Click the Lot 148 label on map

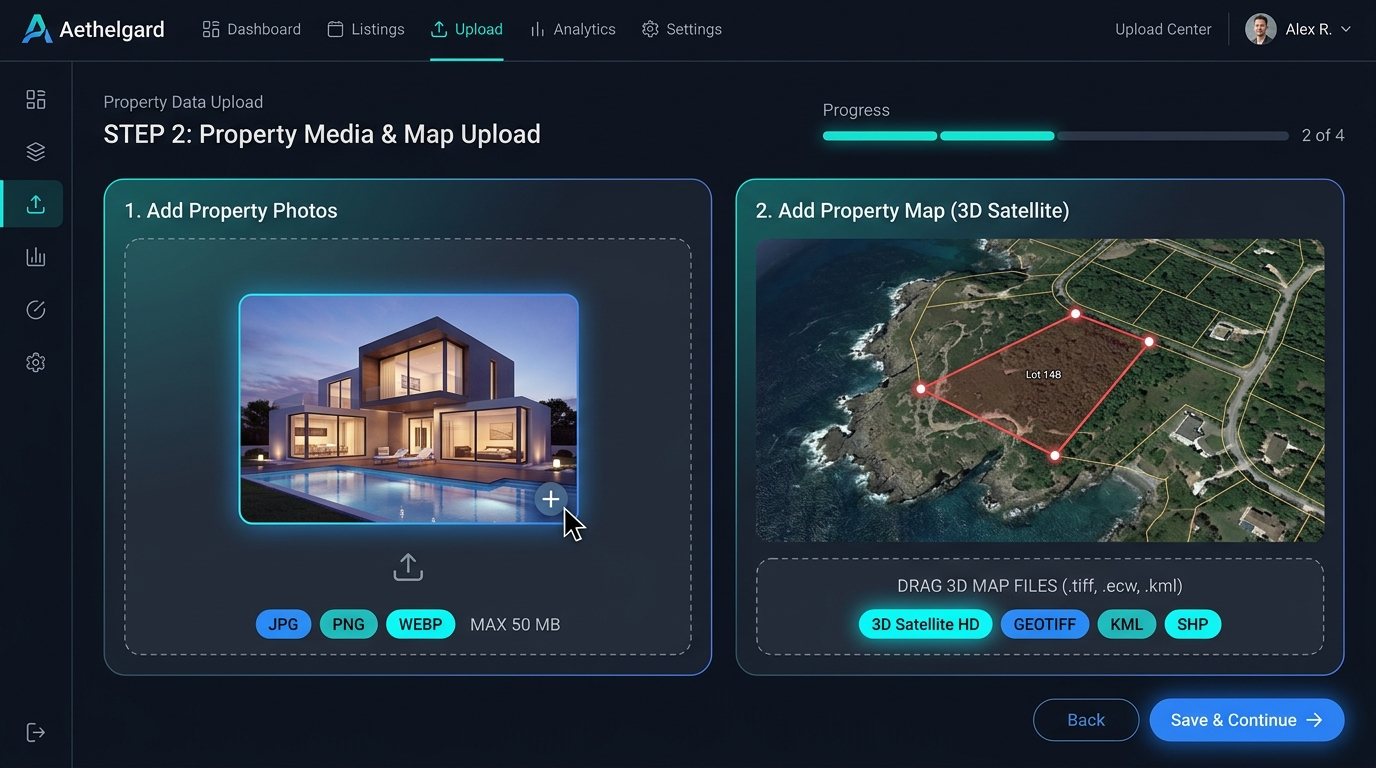coord(1043,375)
